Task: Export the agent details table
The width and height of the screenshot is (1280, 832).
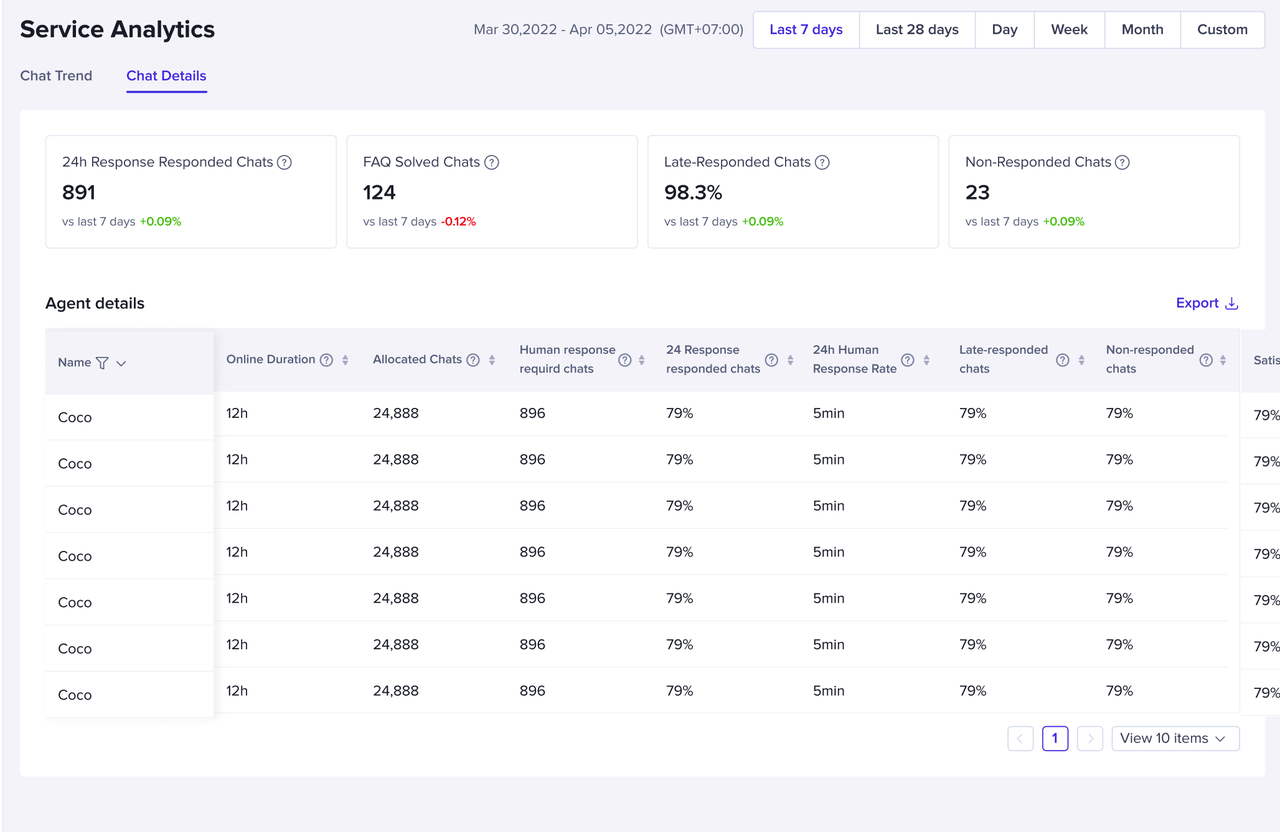Action: 1207,303
